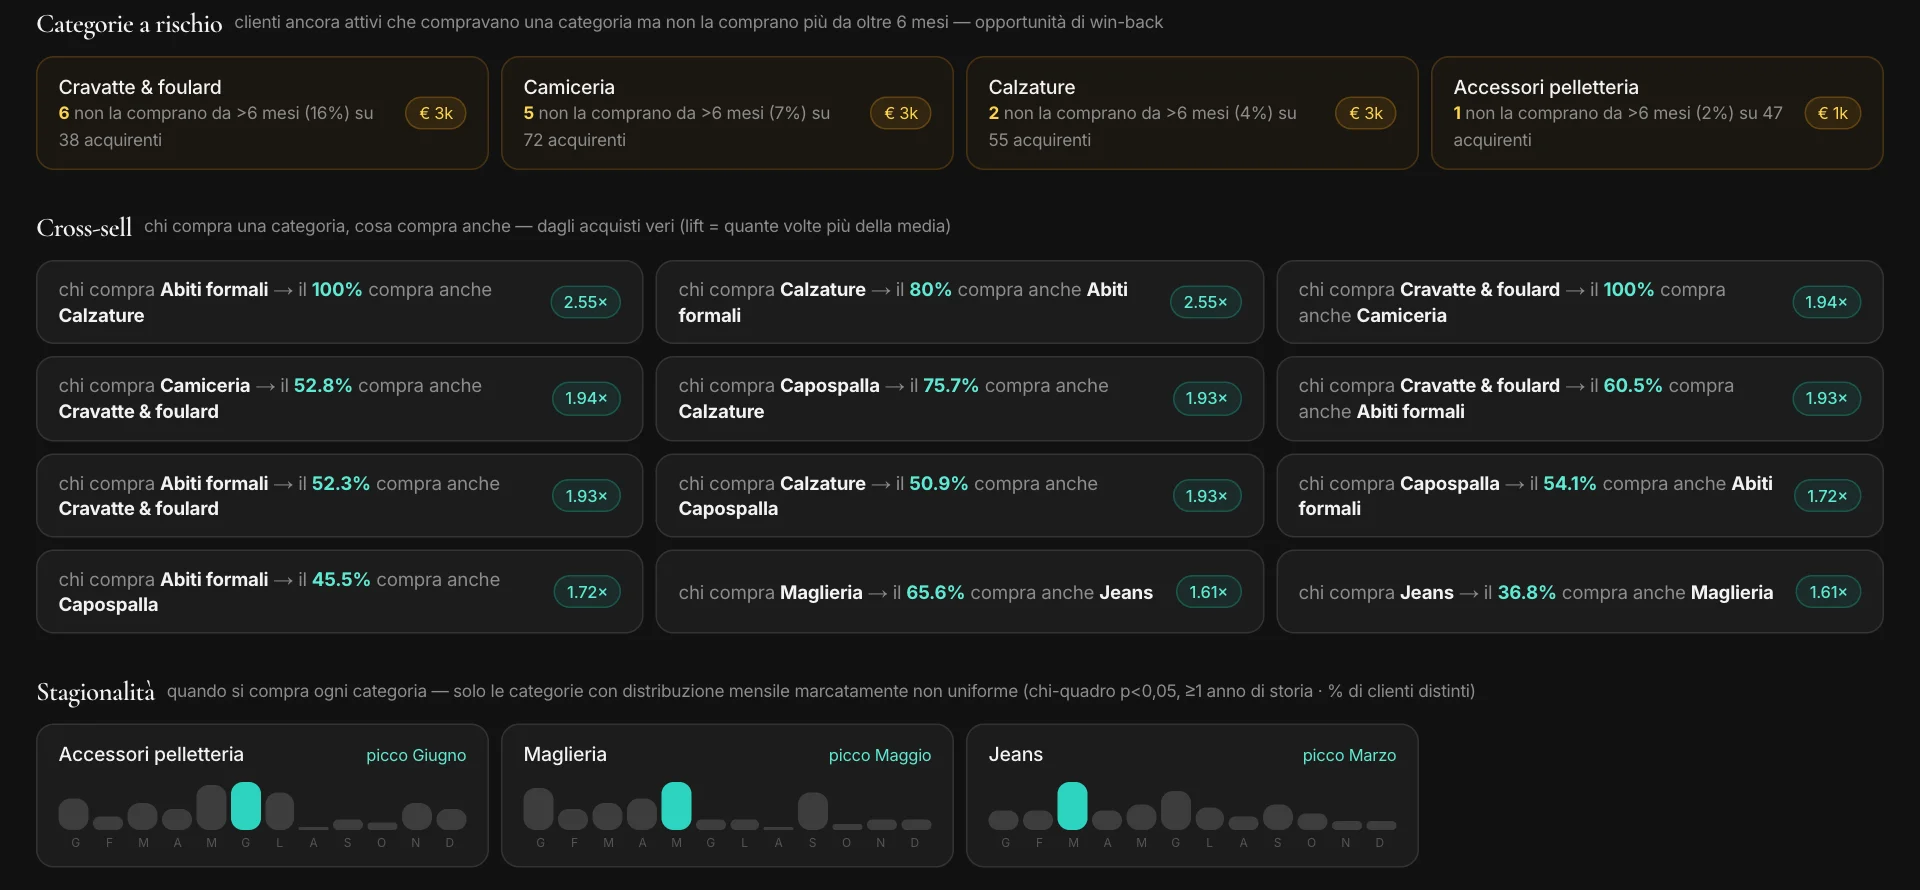Click the 100% figure in Abiti formali → Calzature

coord(337,289)
